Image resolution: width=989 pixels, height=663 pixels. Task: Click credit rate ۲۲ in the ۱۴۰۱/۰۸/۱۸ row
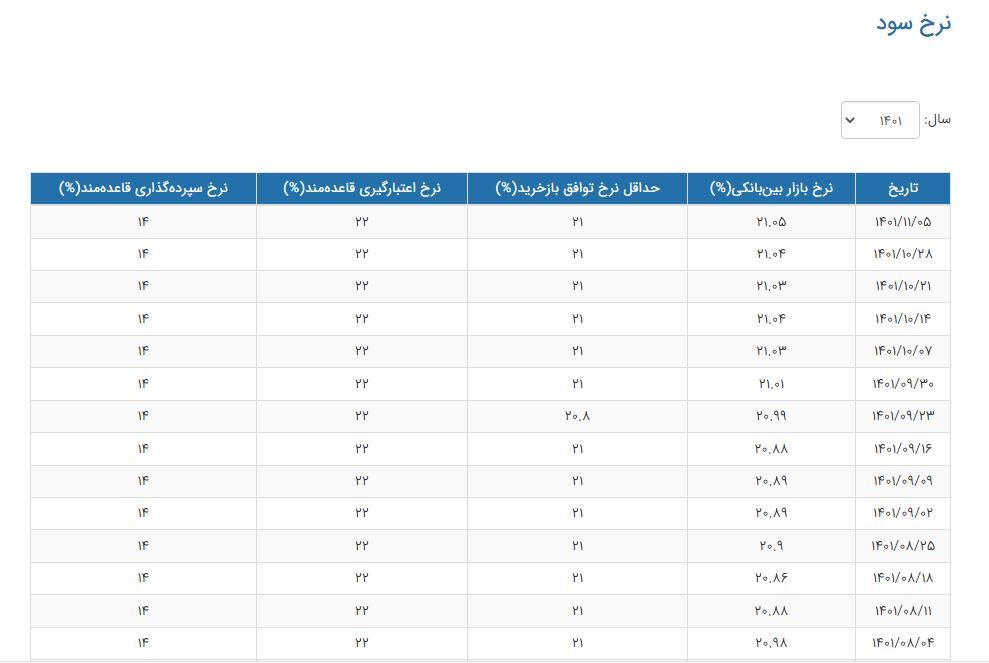tap(361, 578)
